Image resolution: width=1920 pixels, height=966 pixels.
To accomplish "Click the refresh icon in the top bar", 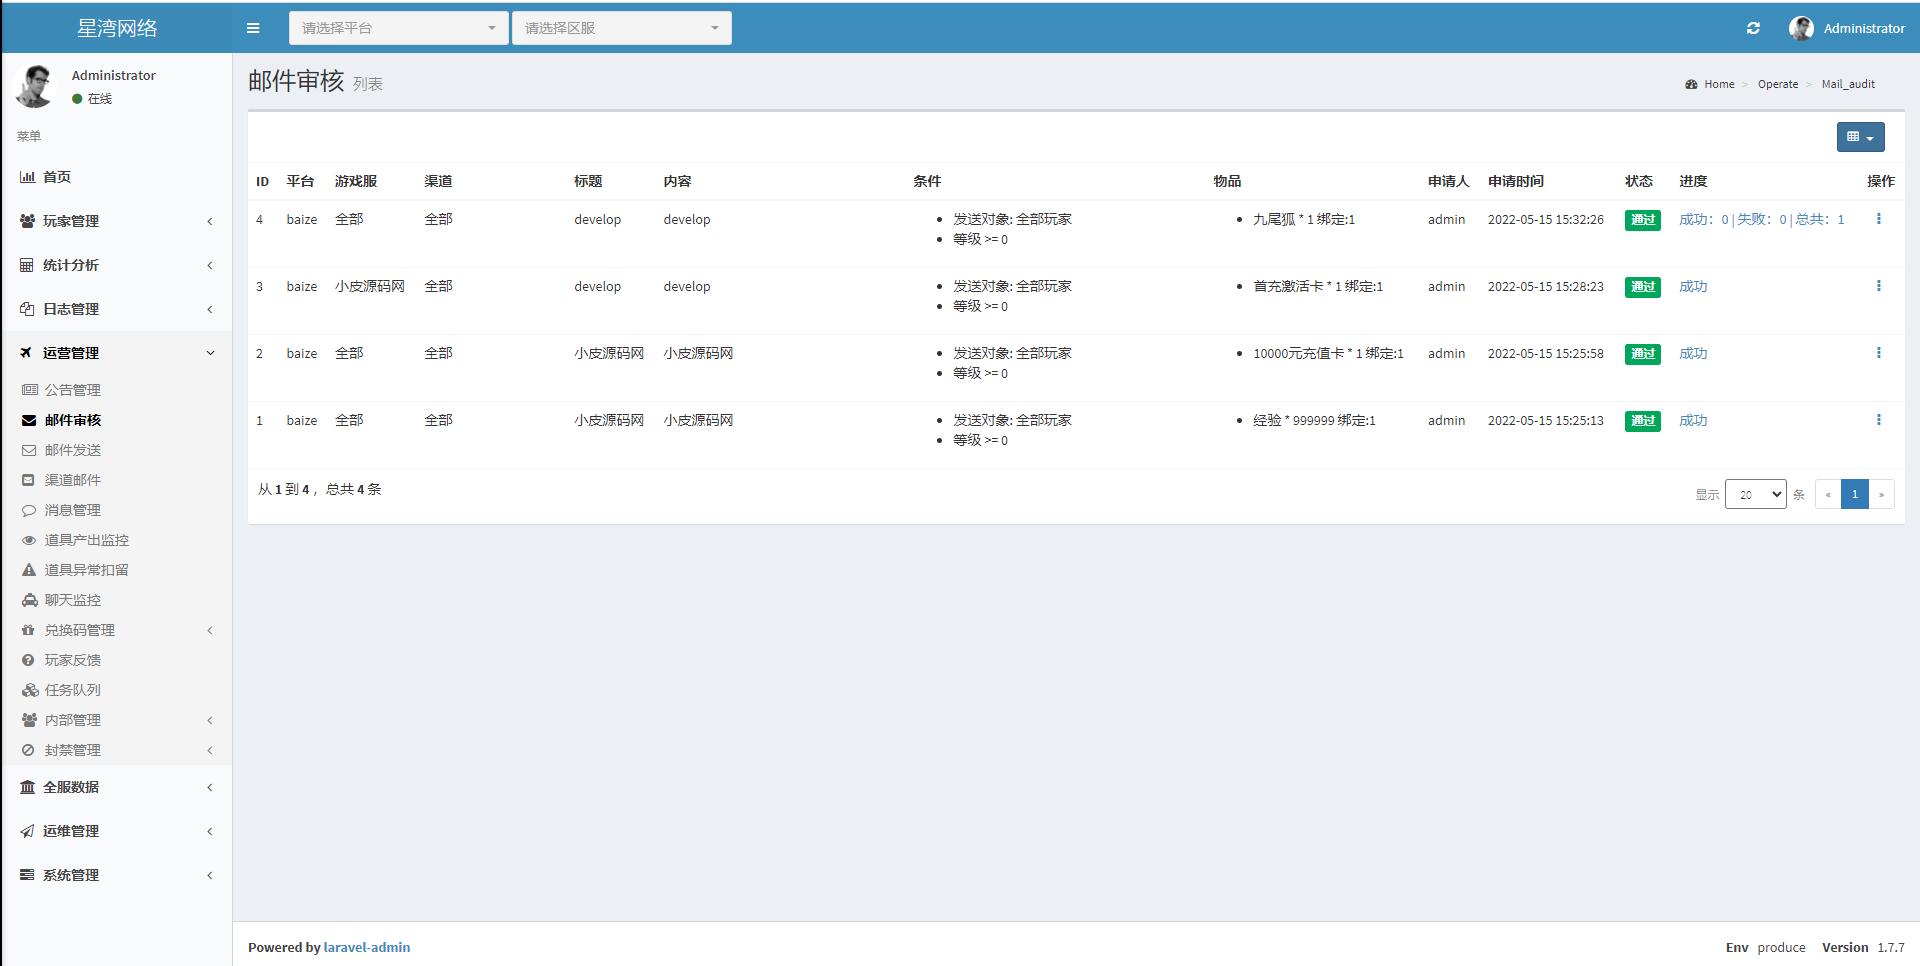I will (1753, 27).
